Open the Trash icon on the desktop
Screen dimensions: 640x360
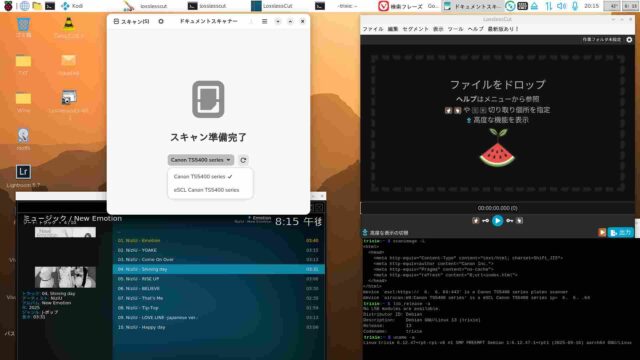(23, 25)
